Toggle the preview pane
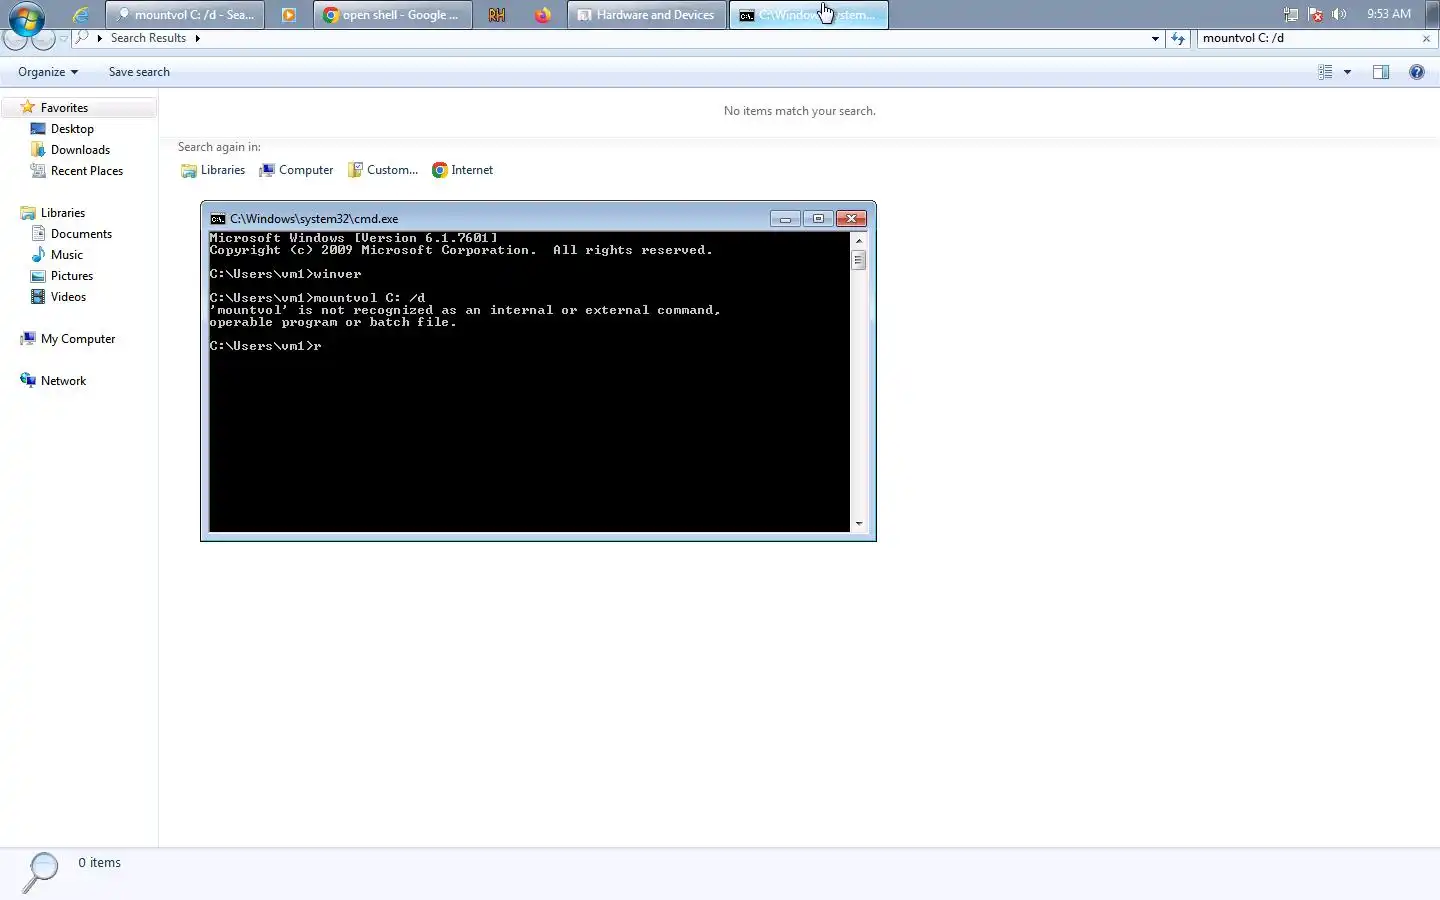 1381,72
